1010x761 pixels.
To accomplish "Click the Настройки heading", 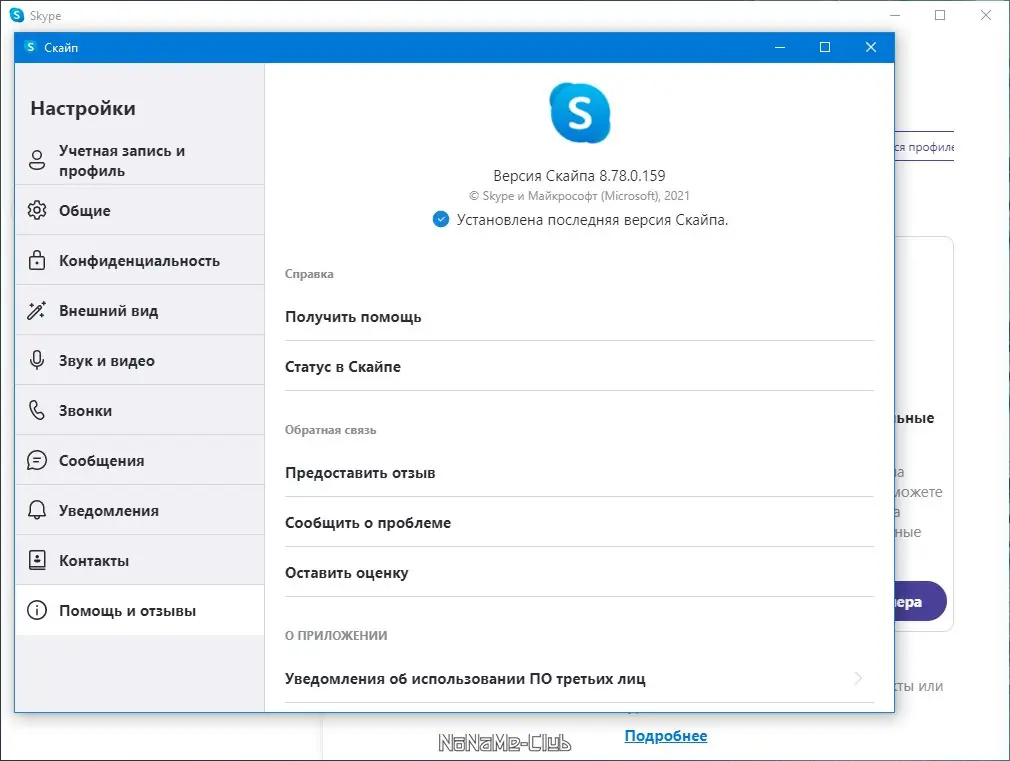I will tap(83, 108).
